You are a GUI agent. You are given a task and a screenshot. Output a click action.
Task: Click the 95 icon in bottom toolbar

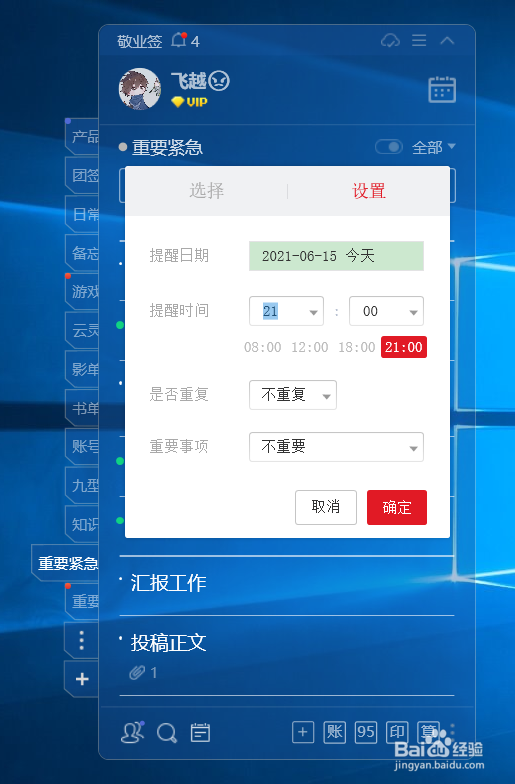point(366,732)
